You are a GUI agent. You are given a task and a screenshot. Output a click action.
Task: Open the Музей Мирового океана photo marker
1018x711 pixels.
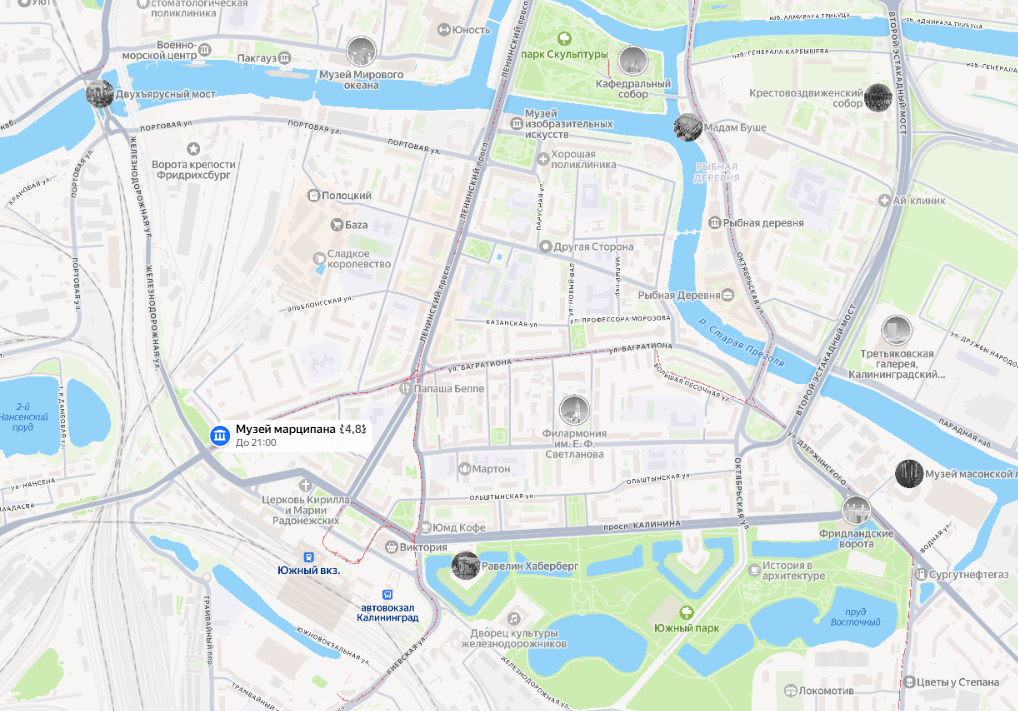(x=361, y=52)
